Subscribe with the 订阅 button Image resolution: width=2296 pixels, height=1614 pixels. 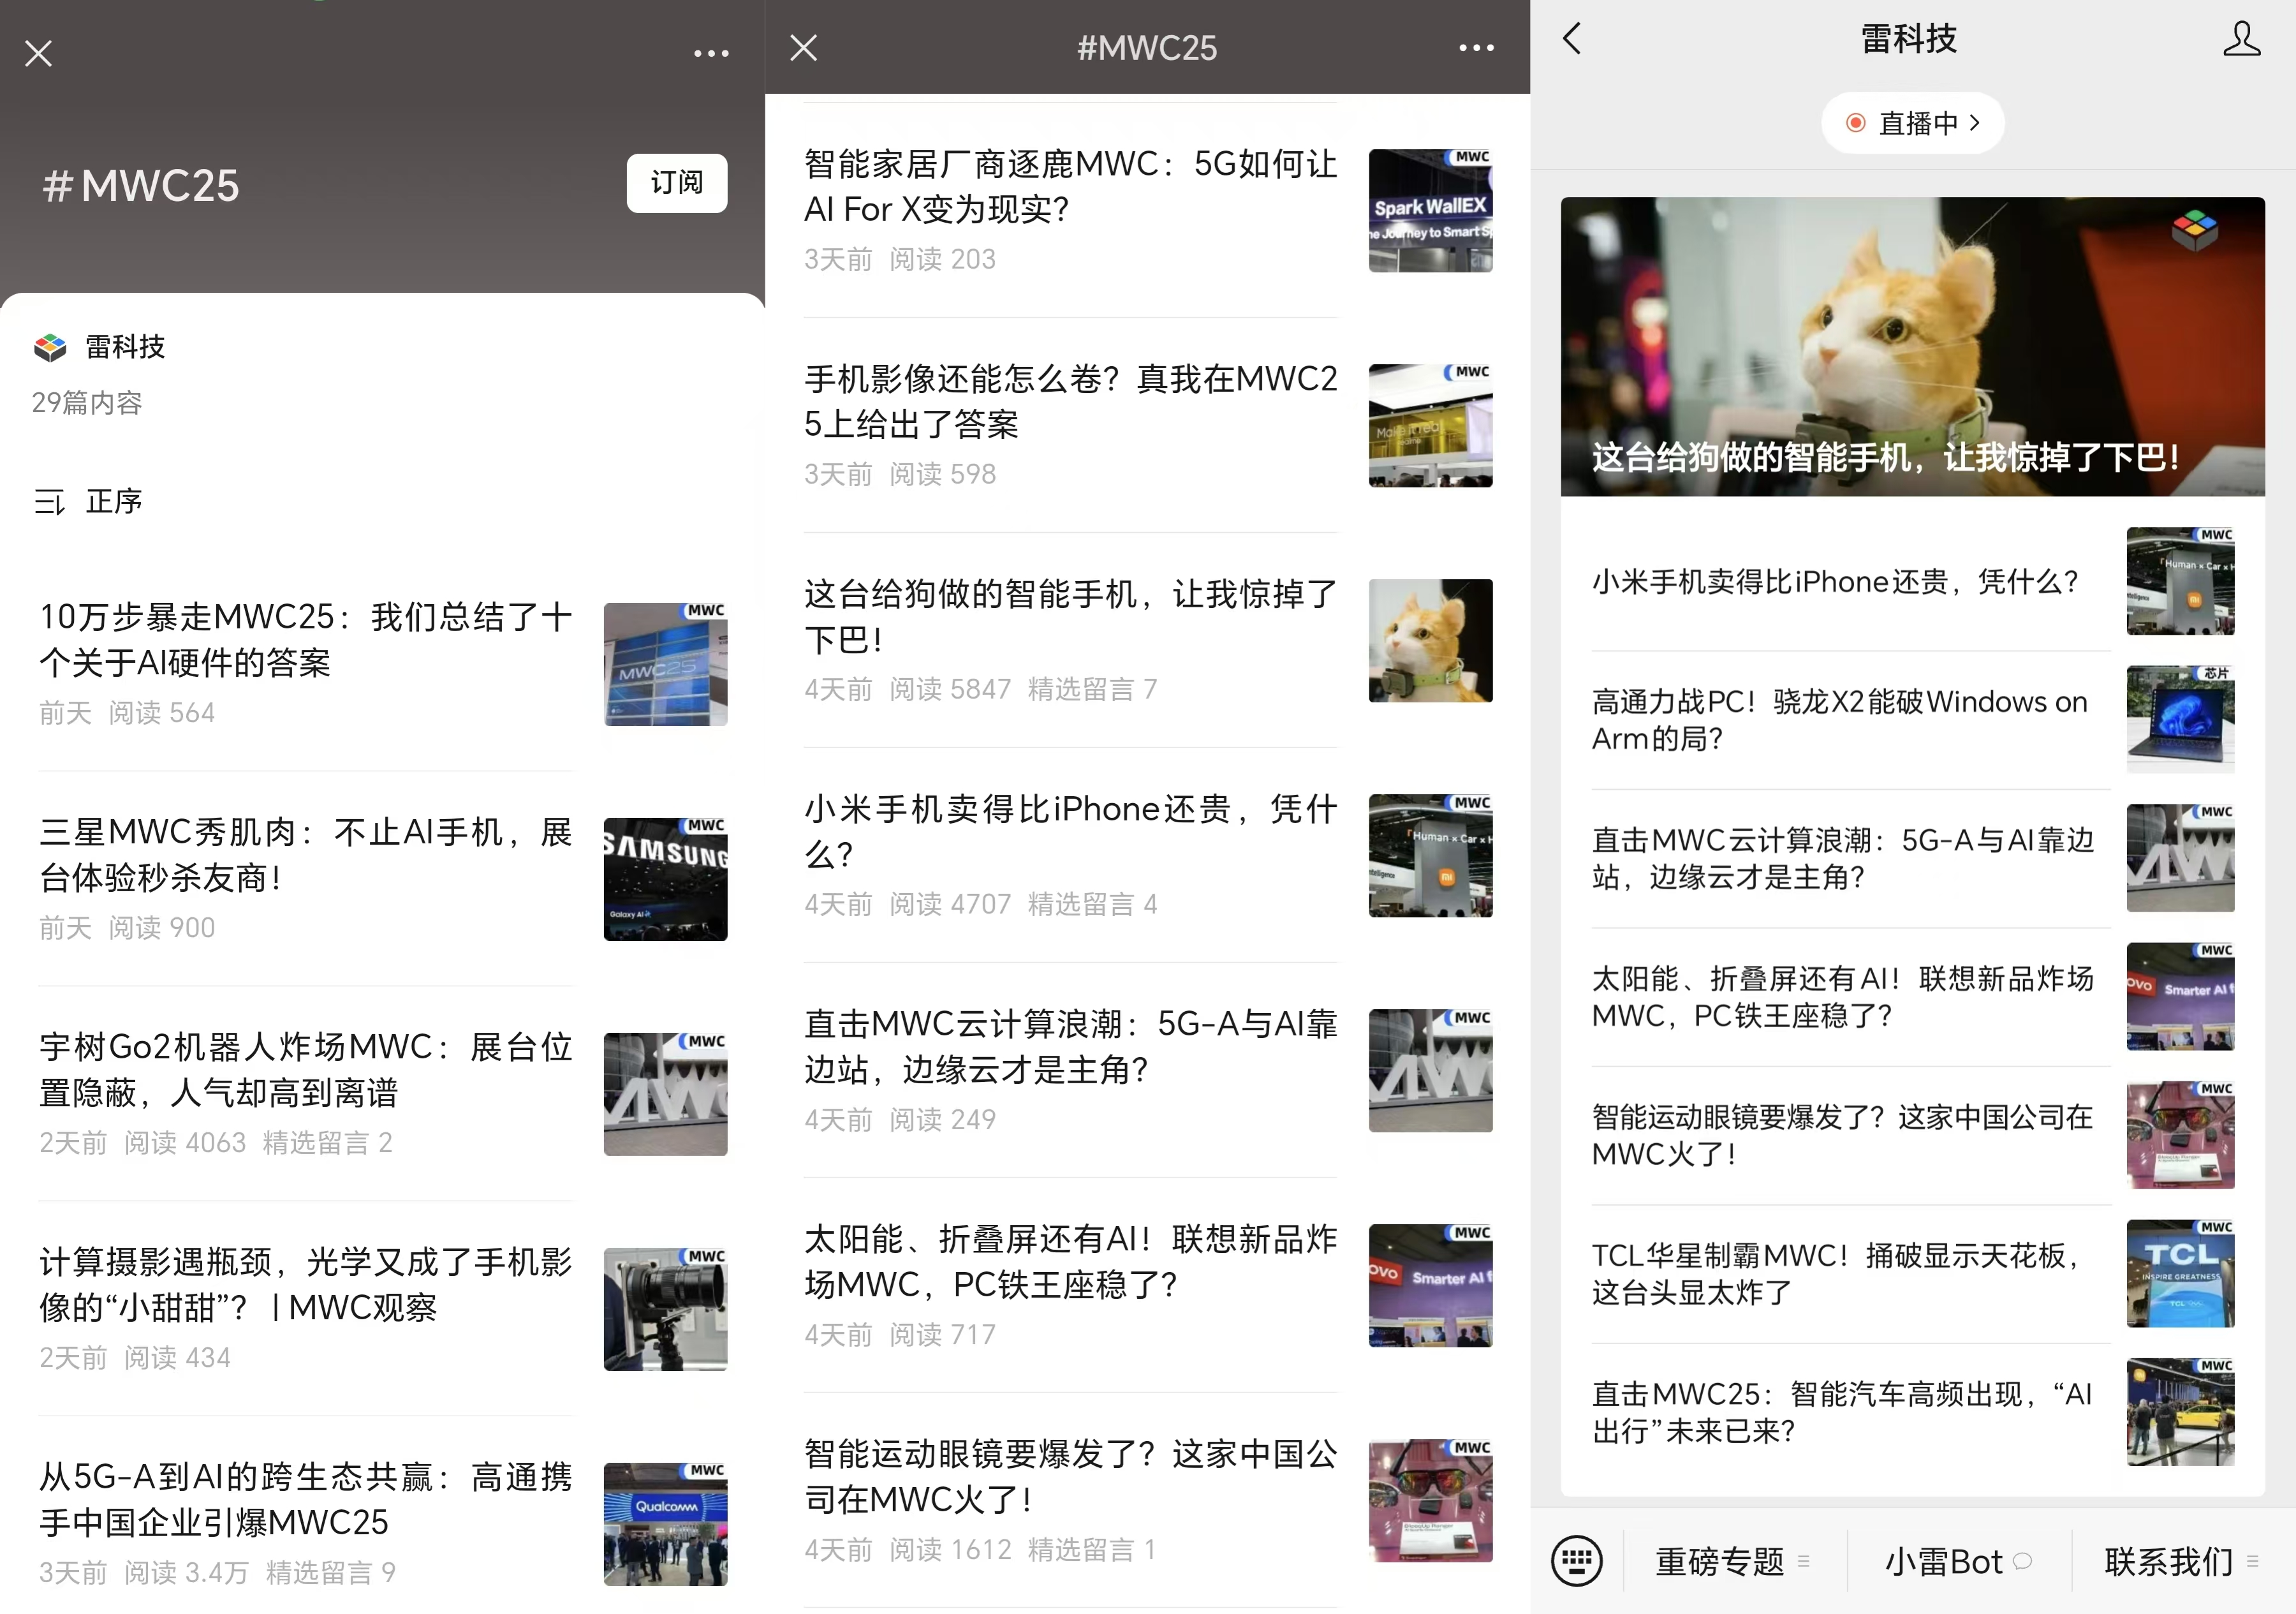point(677,183)
